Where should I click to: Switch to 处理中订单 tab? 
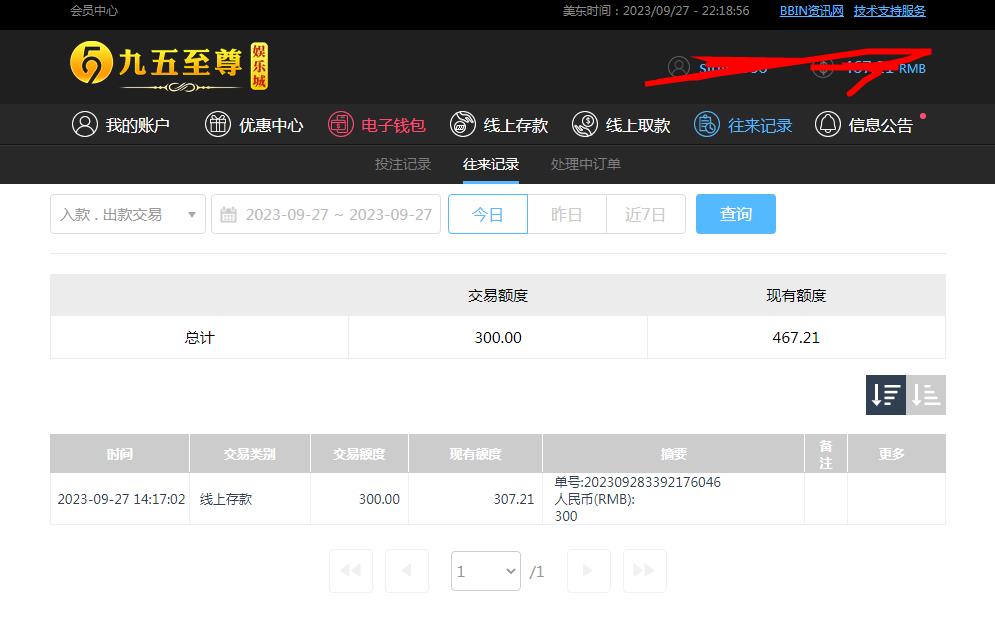(586, 164)
